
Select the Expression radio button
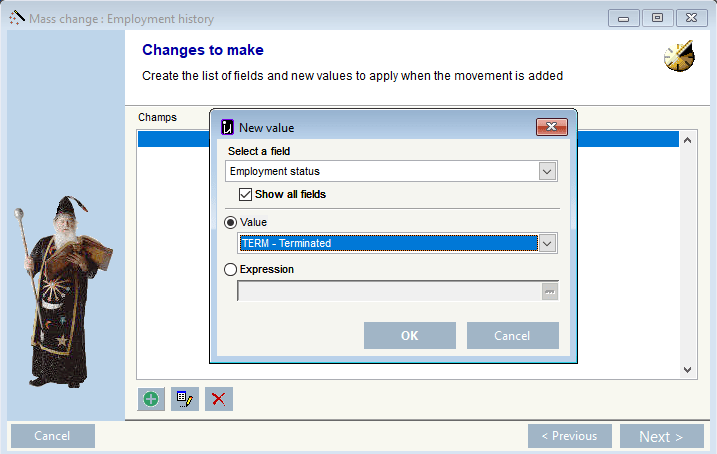(x=232, y=269)
